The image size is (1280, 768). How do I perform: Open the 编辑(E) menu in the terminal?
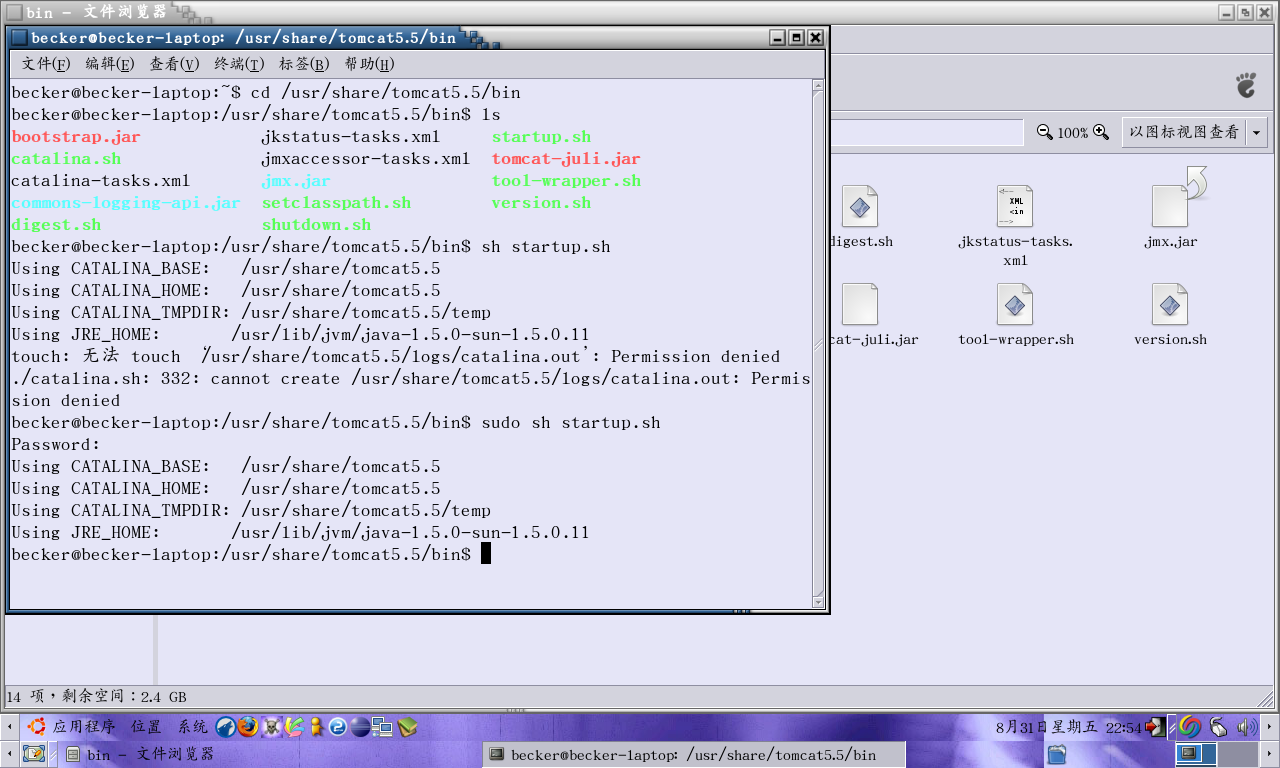tap(110, 64)
